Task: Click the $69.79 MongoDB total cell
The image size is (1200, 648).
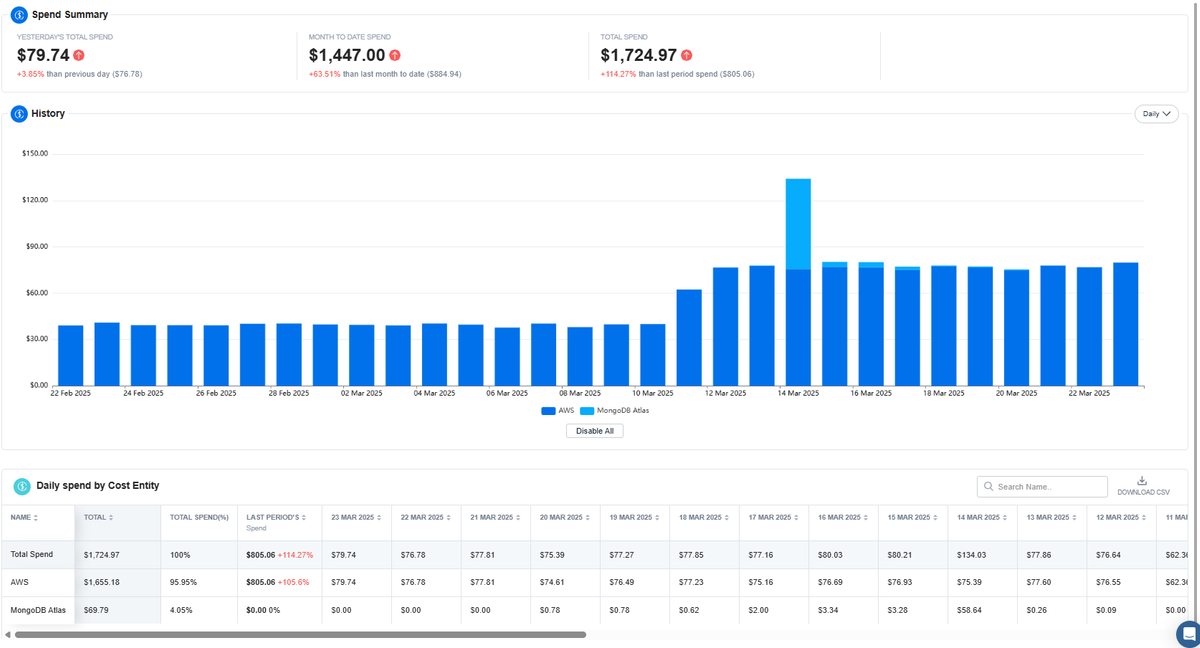Action: 96,610
